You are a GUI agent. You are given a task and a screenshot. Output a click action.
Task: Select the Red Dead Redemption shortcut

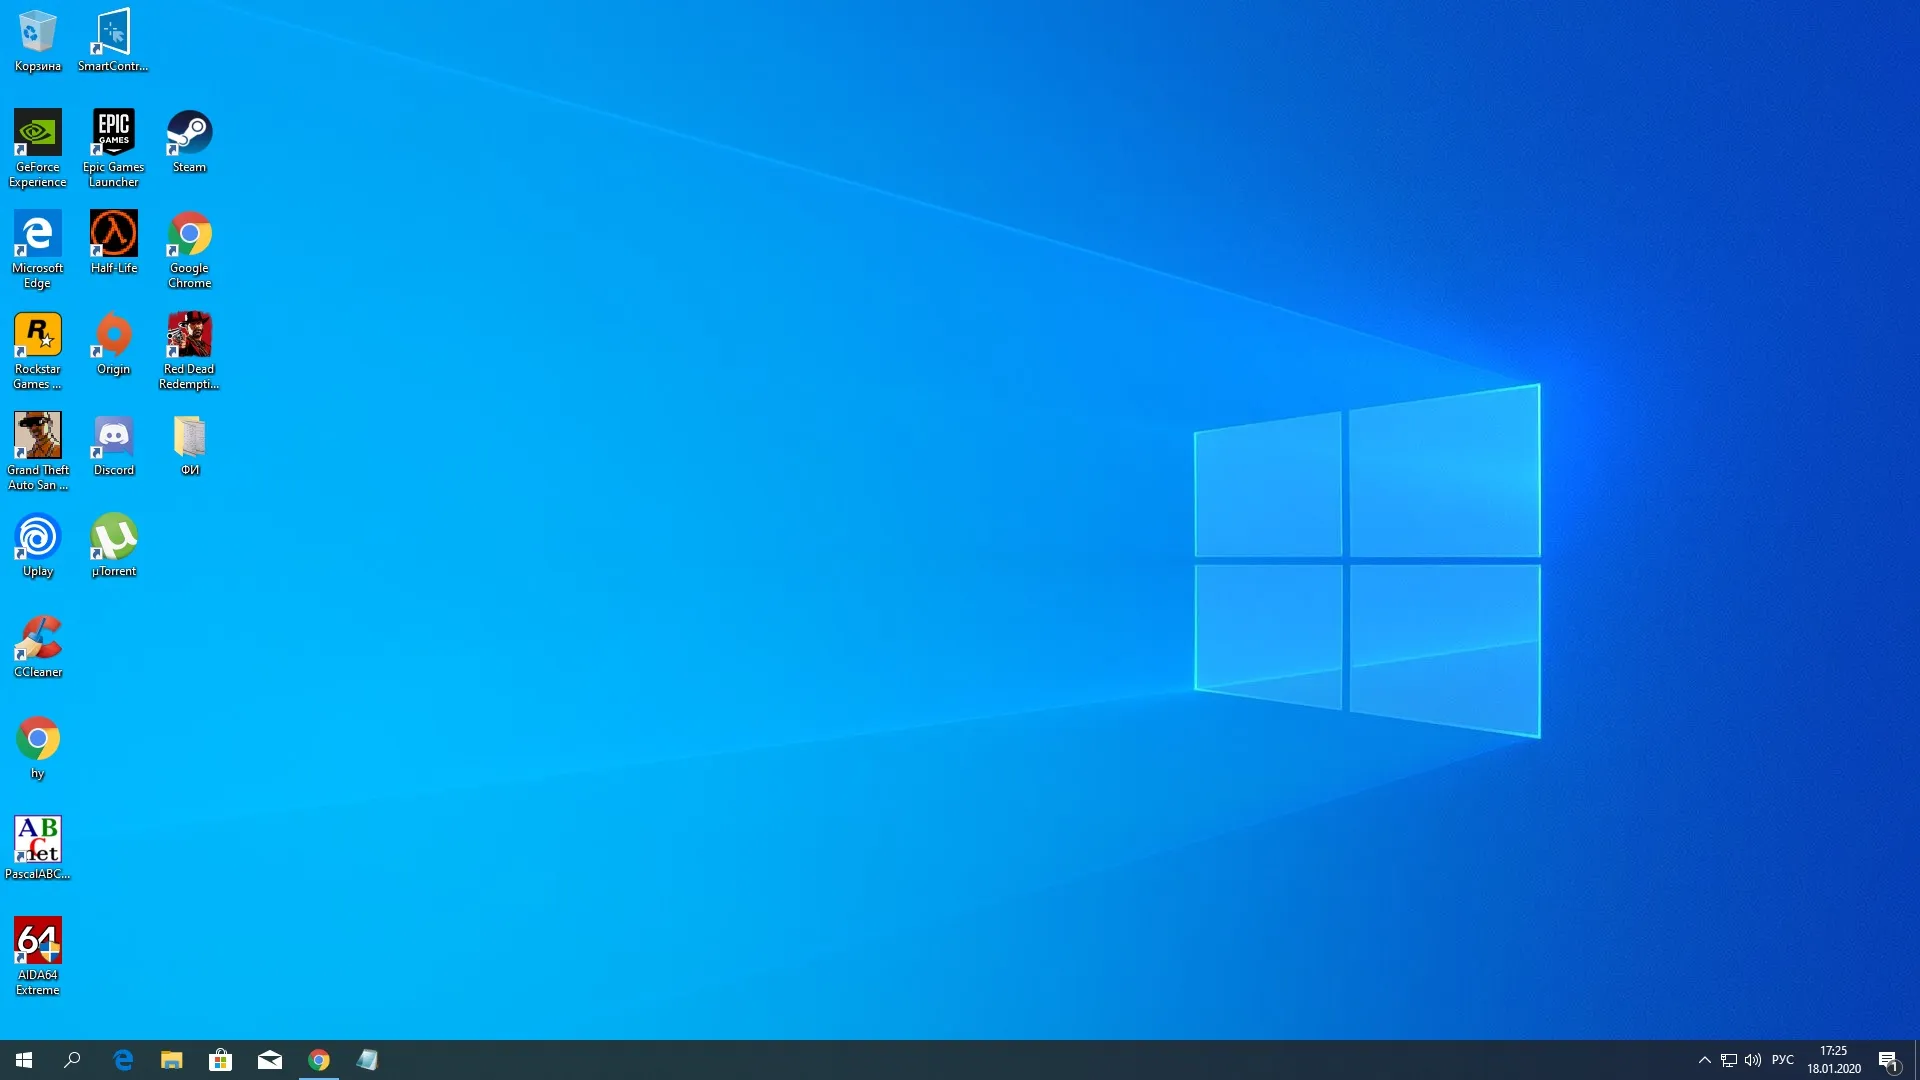pyautogui.click(x=189, y=350)
